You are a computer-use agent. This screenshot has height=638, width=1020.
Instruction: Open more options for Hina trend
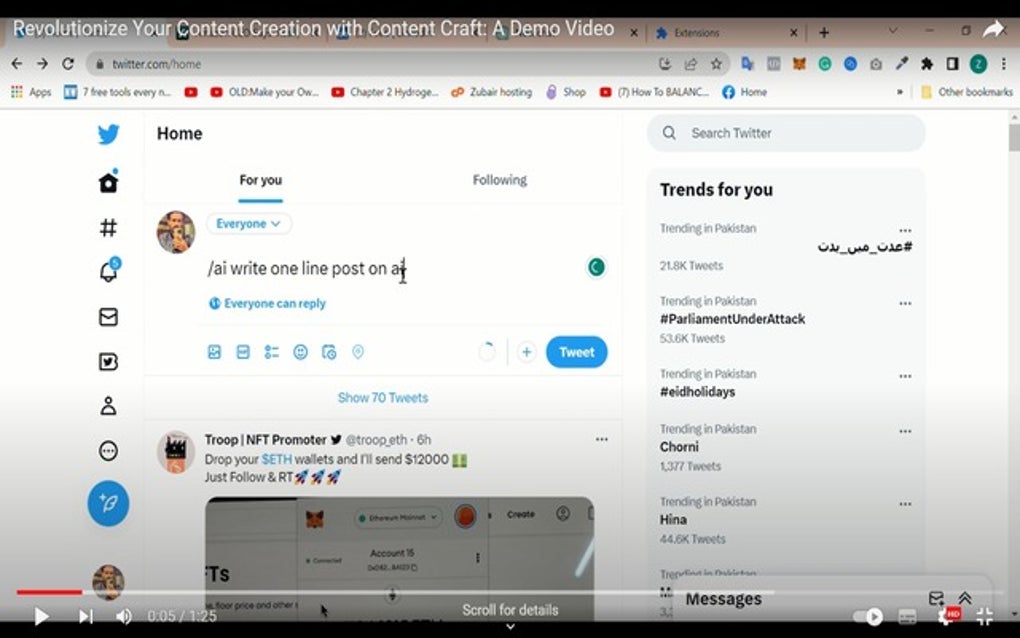pos(905,504)
